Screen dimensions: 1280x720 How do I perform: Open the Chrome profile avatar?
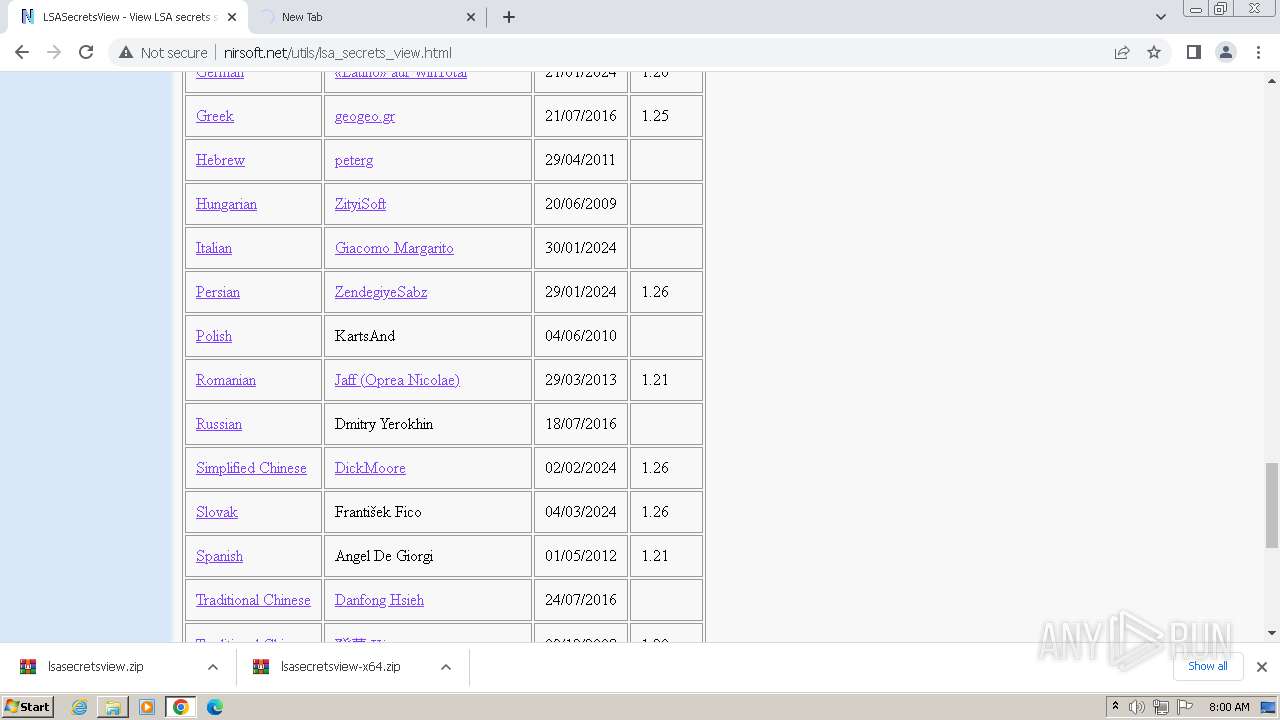pos(1226,52)
